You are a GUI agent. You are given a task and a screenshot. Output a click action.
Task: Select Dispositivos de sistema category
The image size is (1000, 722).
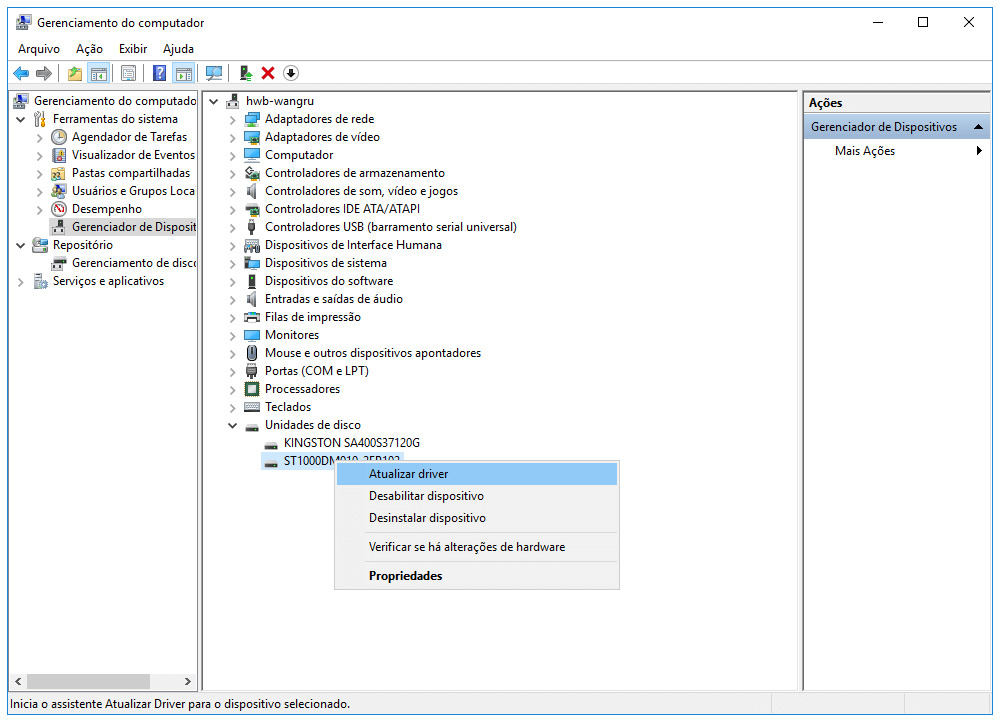pyautogui.click(x=325, y=263)
